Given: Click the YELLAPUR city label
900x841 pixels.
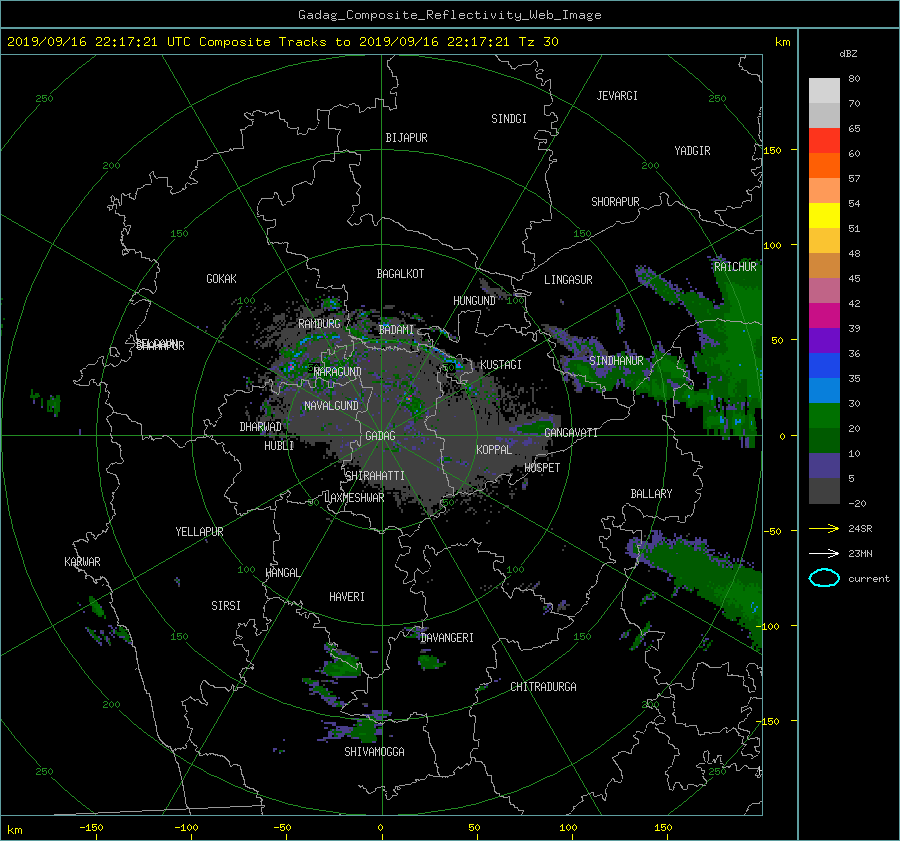Looking at the screenshot, I should coord(199,532).
